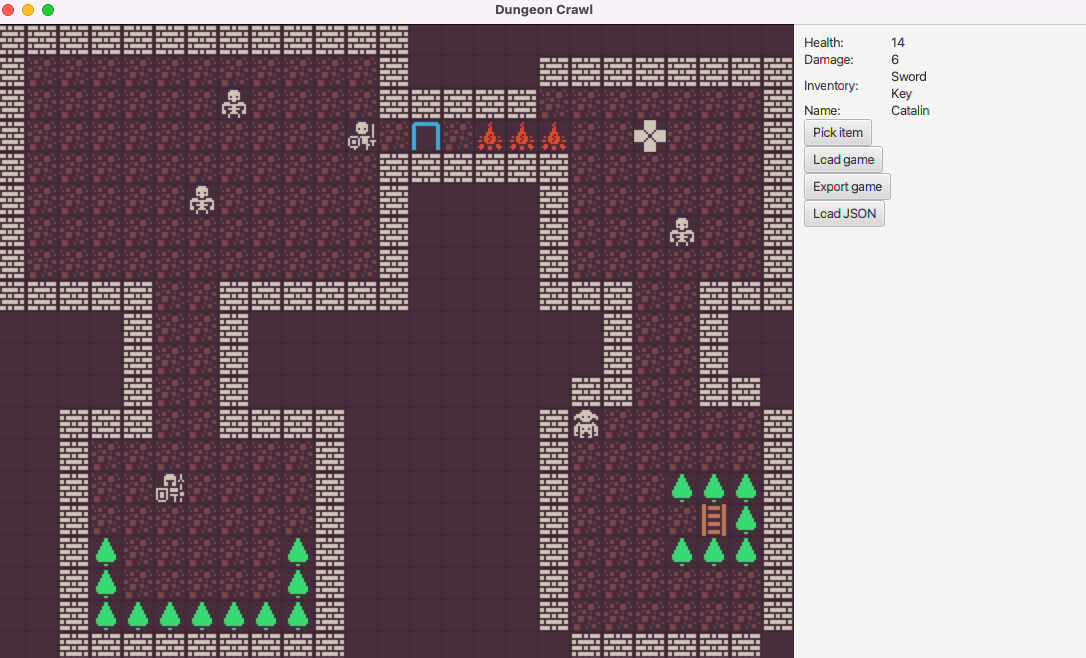Click the Load JSON button
The width and height of the screenshot is (1086, 658).
point(844,213)
